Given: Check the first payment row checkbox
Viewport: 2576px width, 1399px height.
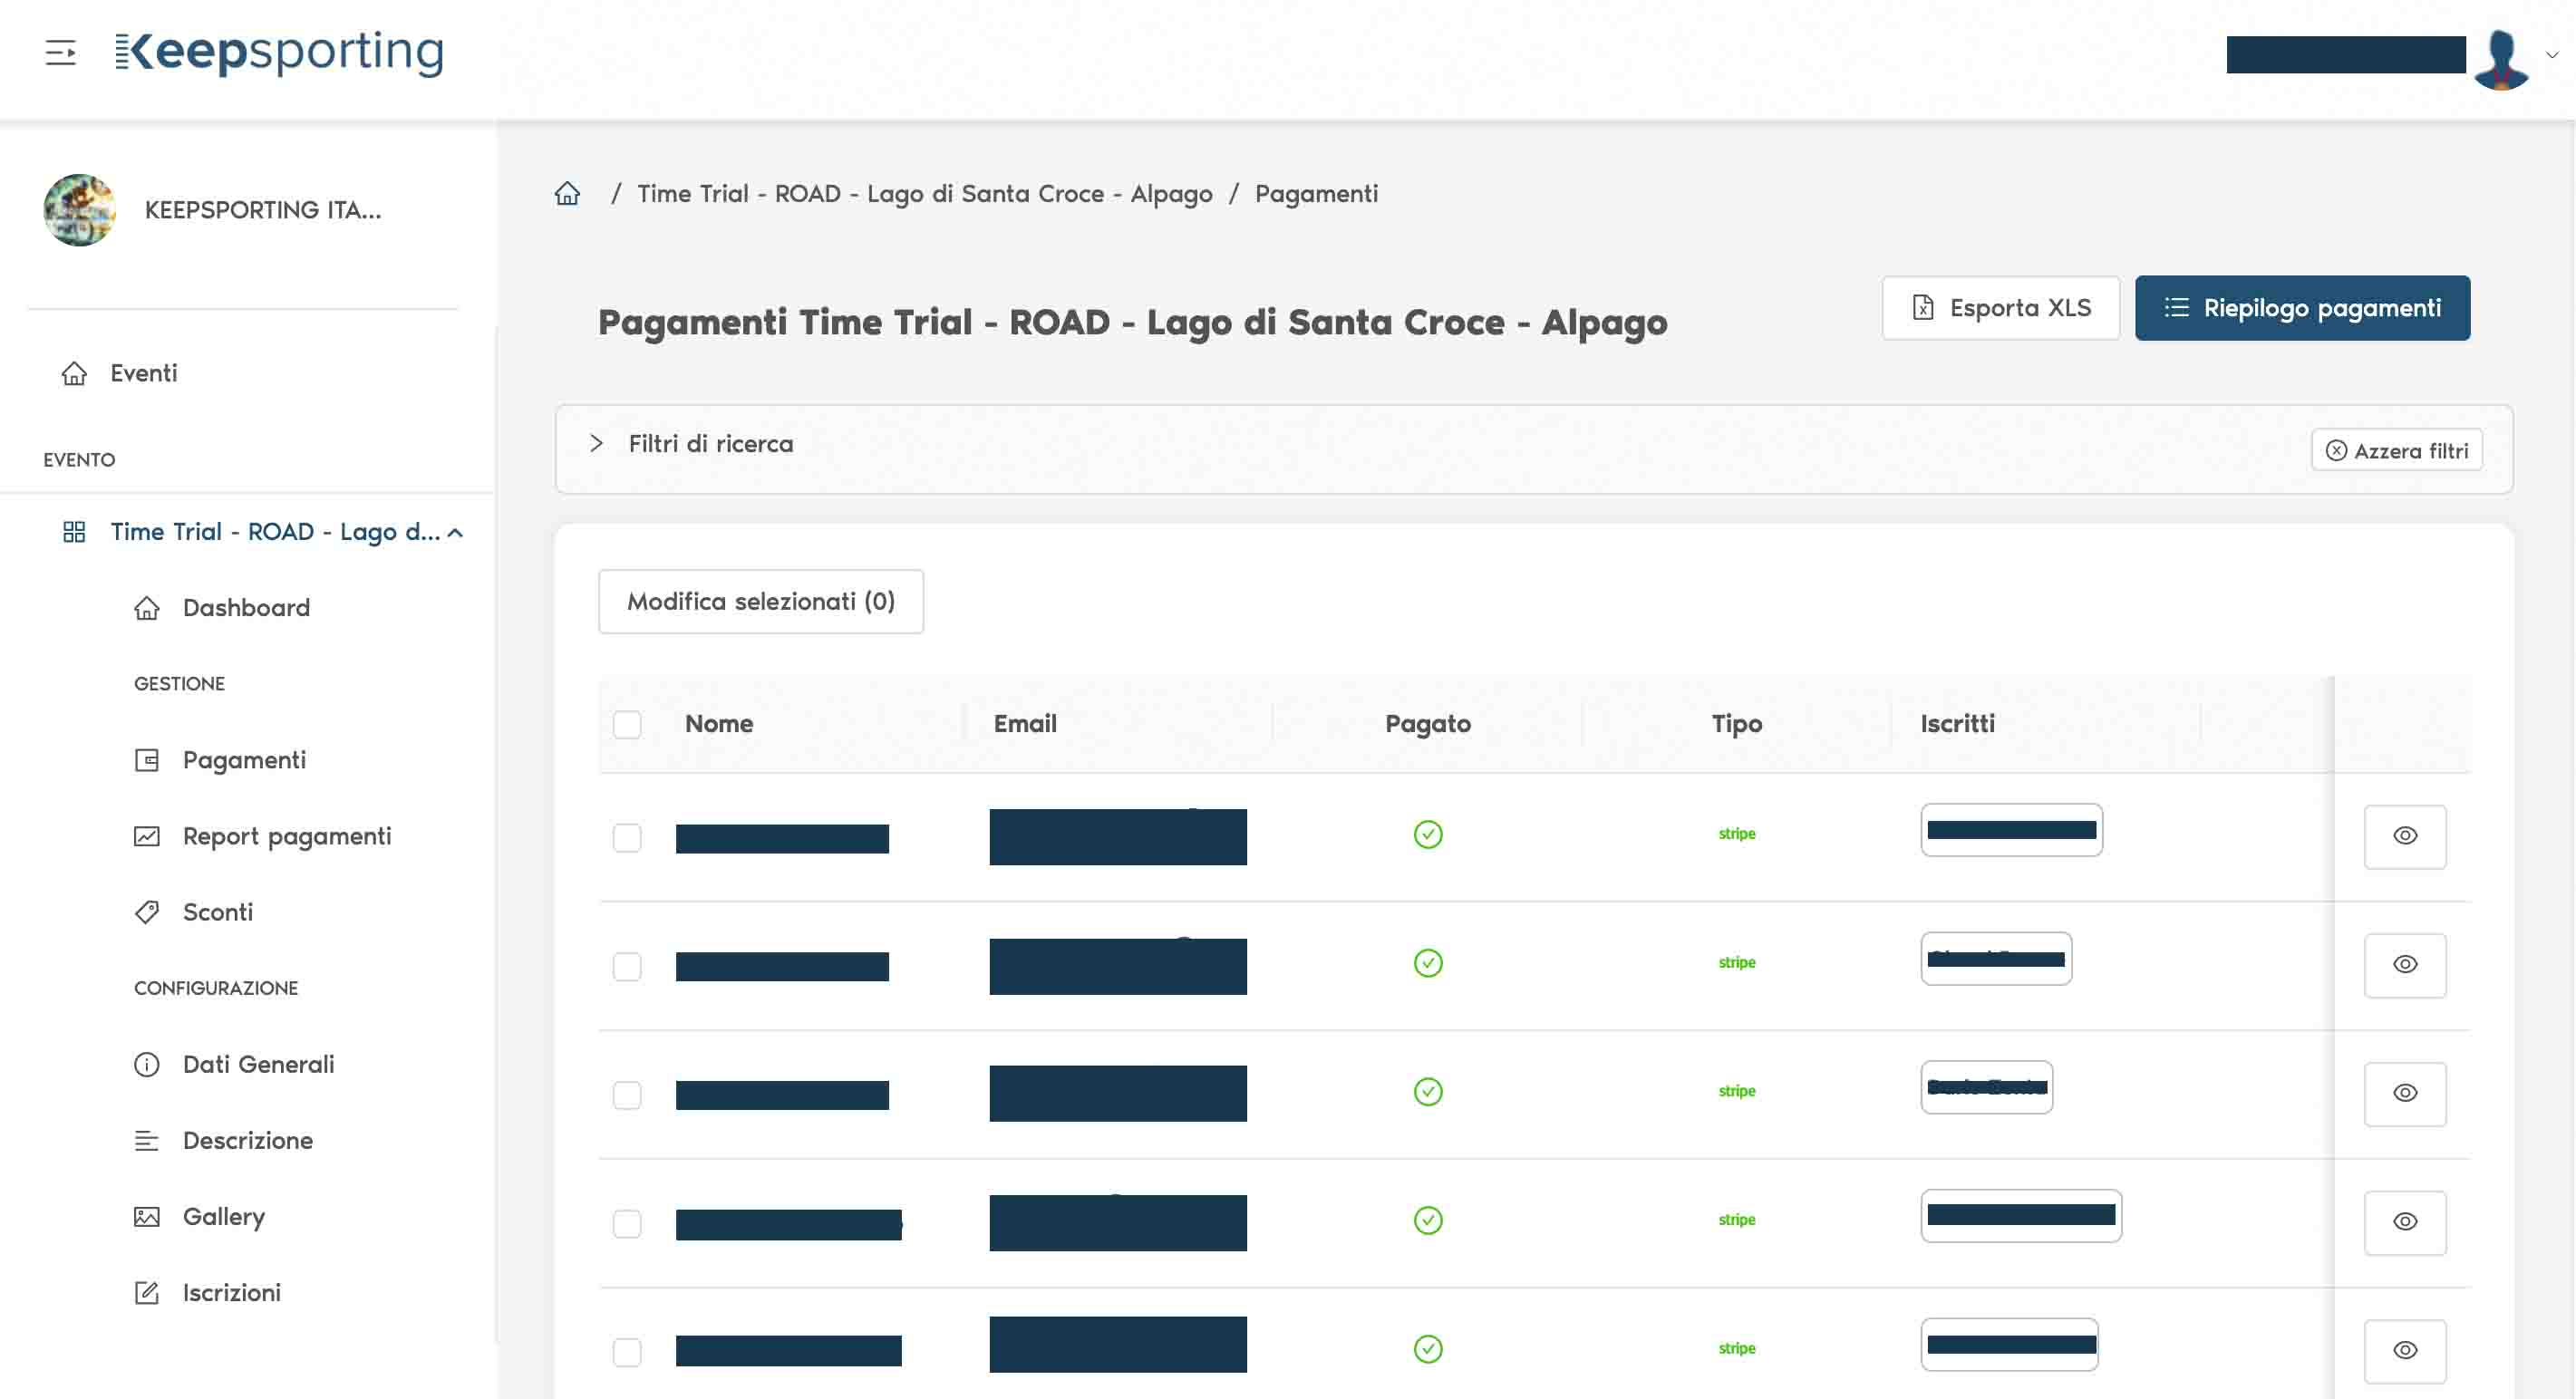Looking at the screenshot, I should click(x=627, y=837).
